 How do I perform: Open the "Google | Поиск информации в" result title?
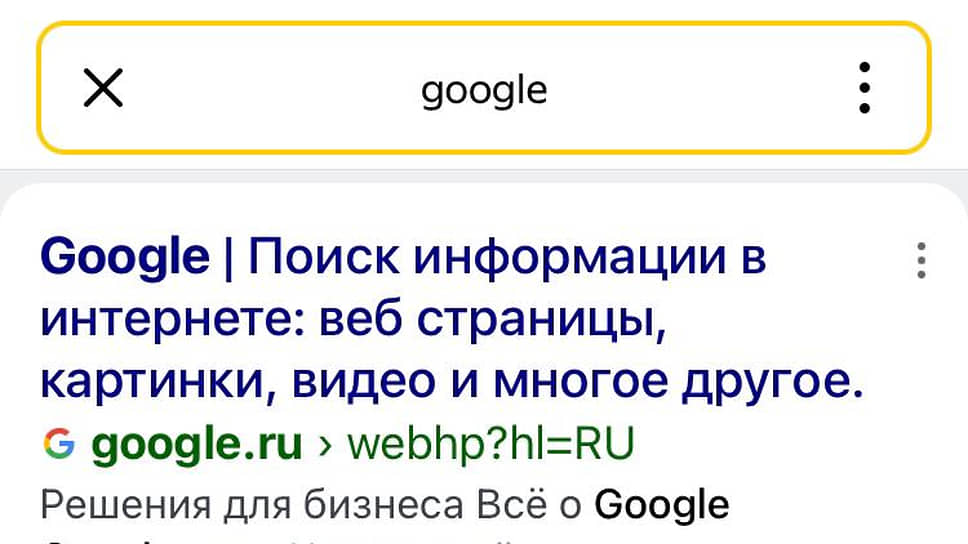pos(402,259)
